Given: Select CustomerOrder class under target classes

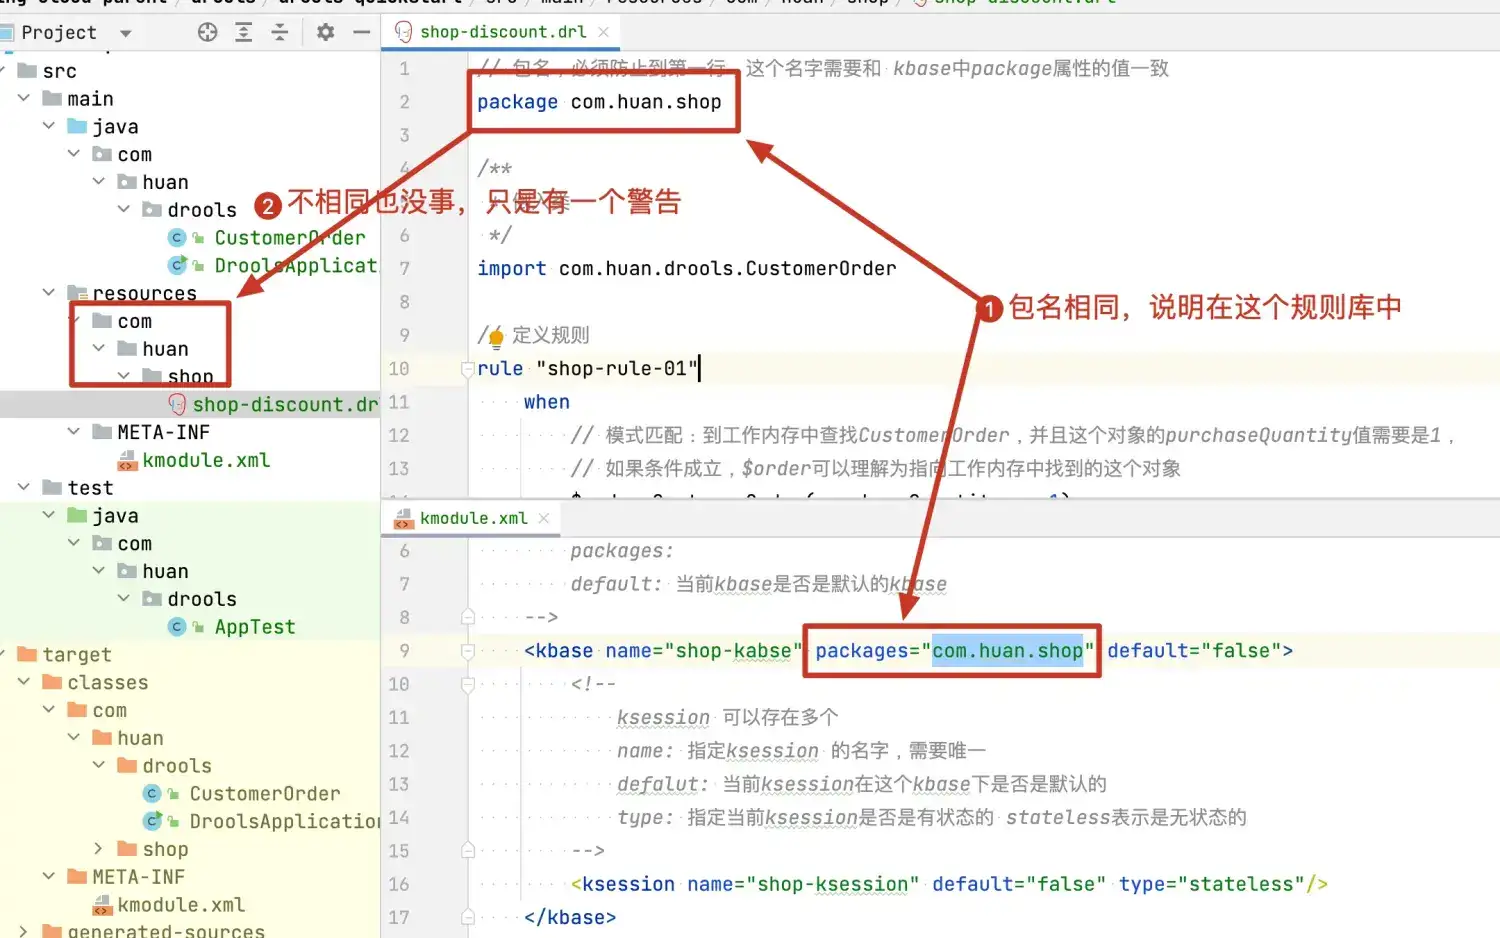Looking at the screenshot, I should [265, 793].
